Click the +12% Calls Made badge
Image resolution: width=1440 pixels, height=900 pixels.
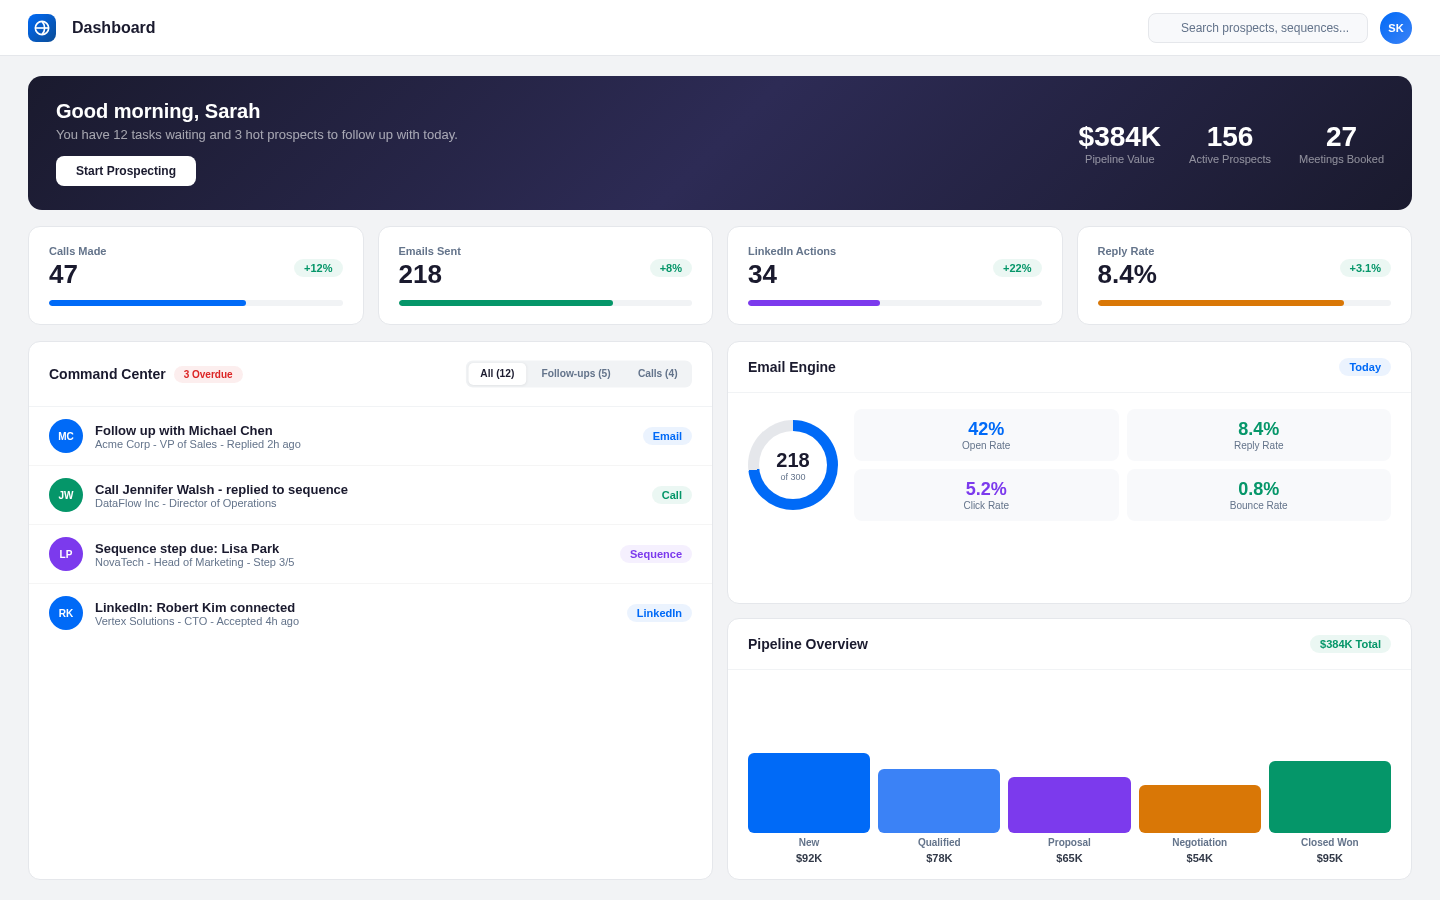[x=318, y=268]
